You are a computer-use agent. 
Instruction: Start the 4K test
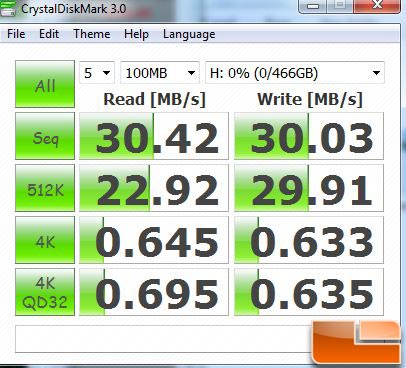(x=45, y=240)
